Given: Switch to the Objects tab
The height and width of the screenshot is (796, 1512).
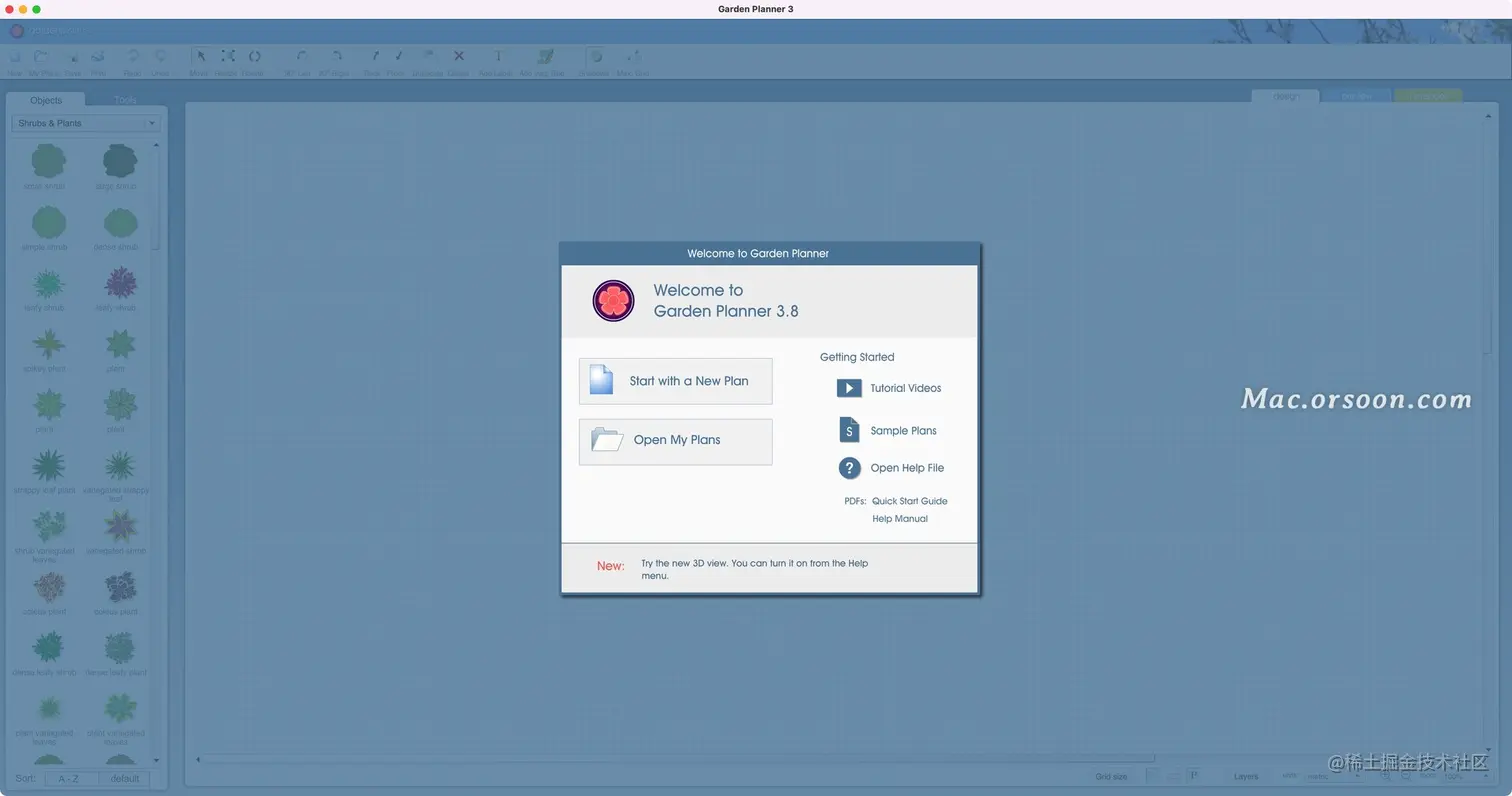Looking at the screenshot, I should [46, 100].
